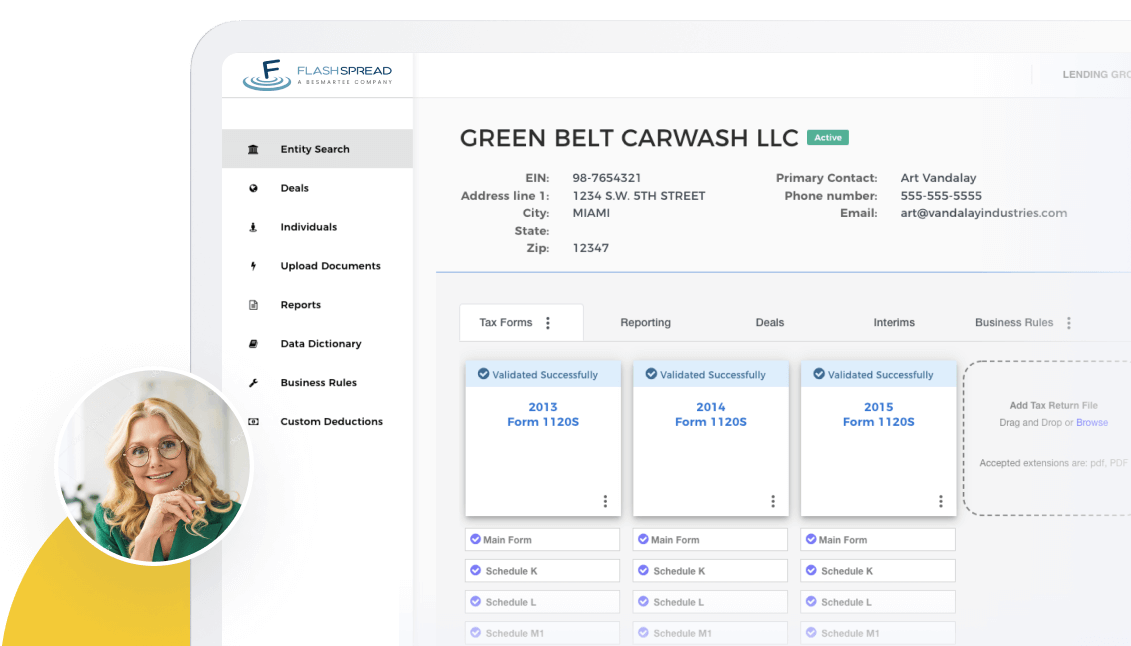Toggle Schedule M1 check under 2015

tap(811, 632)
